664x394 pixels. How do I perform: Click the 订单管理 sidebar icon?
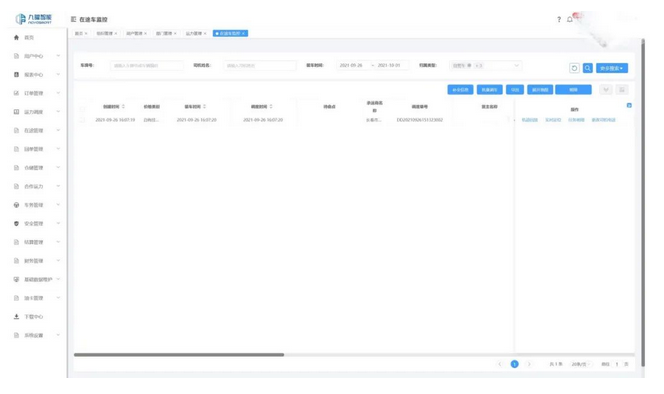coord(17,93)
